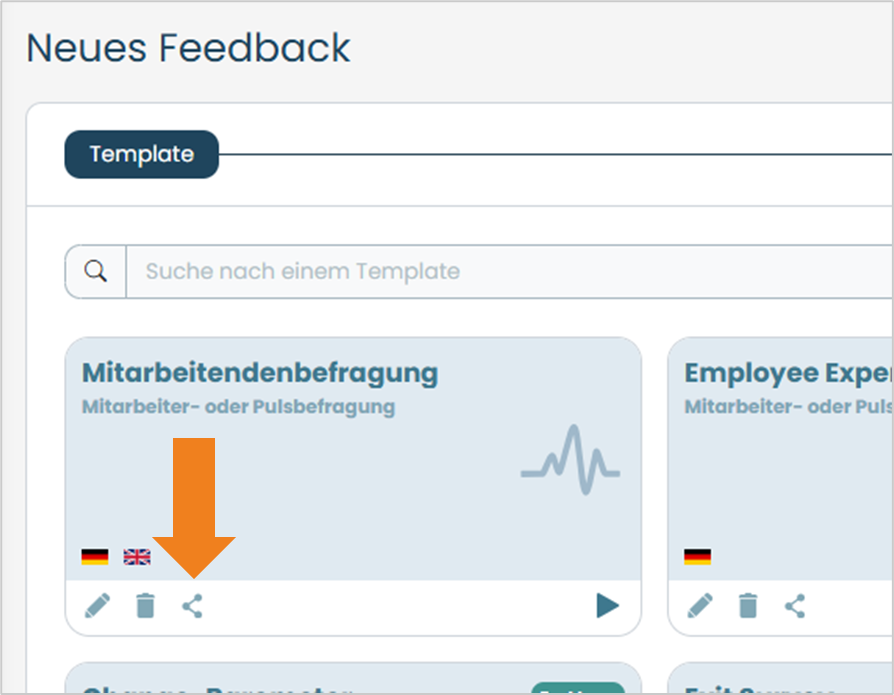Open the Employee Experience card title
The width and height of the screenshot is (894, 695).
(788, 373)
